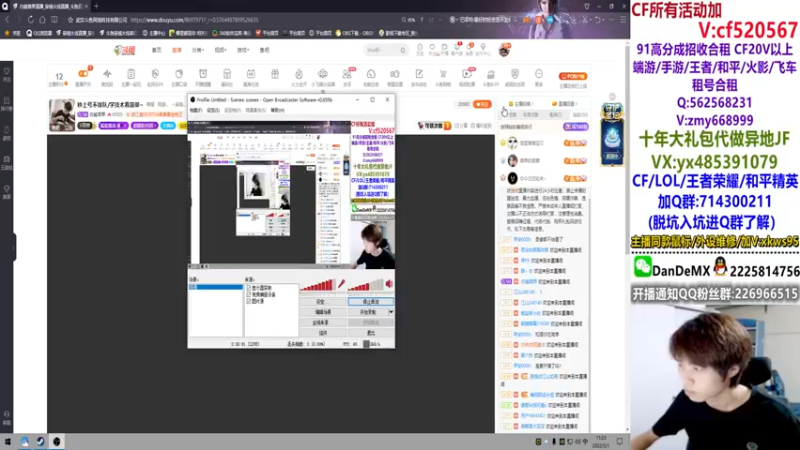Reload the Douyu page
The height and width of the screenshot is (450, 800).
pyautogui.click(x=31, y=20)
